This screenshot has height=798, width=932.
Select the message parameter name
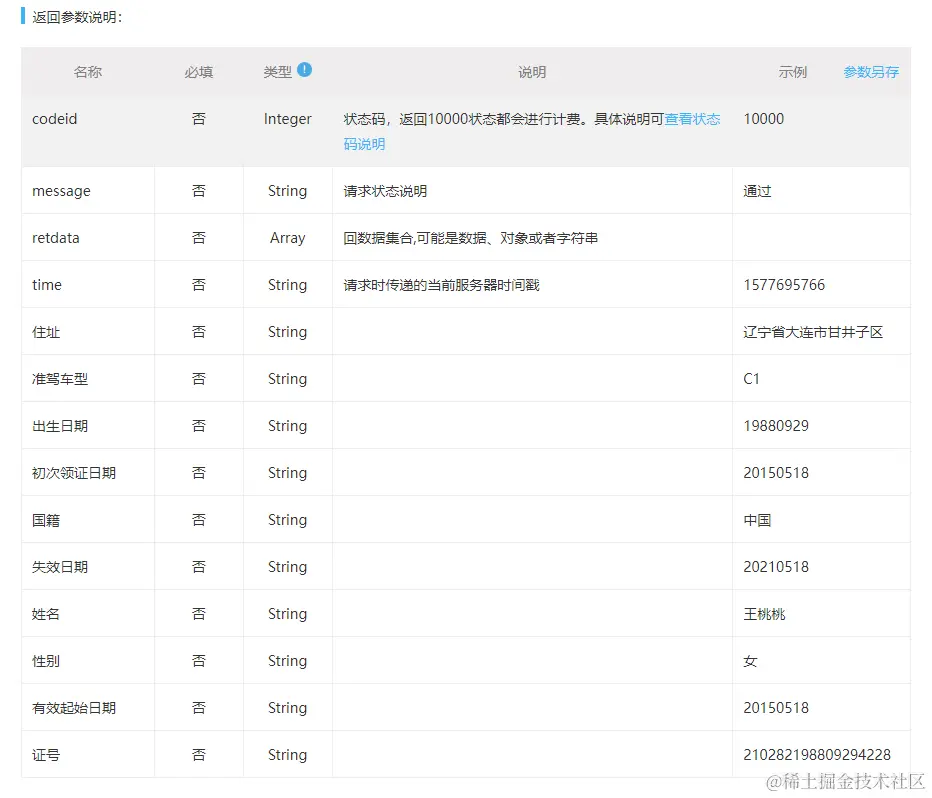(61, 191)
